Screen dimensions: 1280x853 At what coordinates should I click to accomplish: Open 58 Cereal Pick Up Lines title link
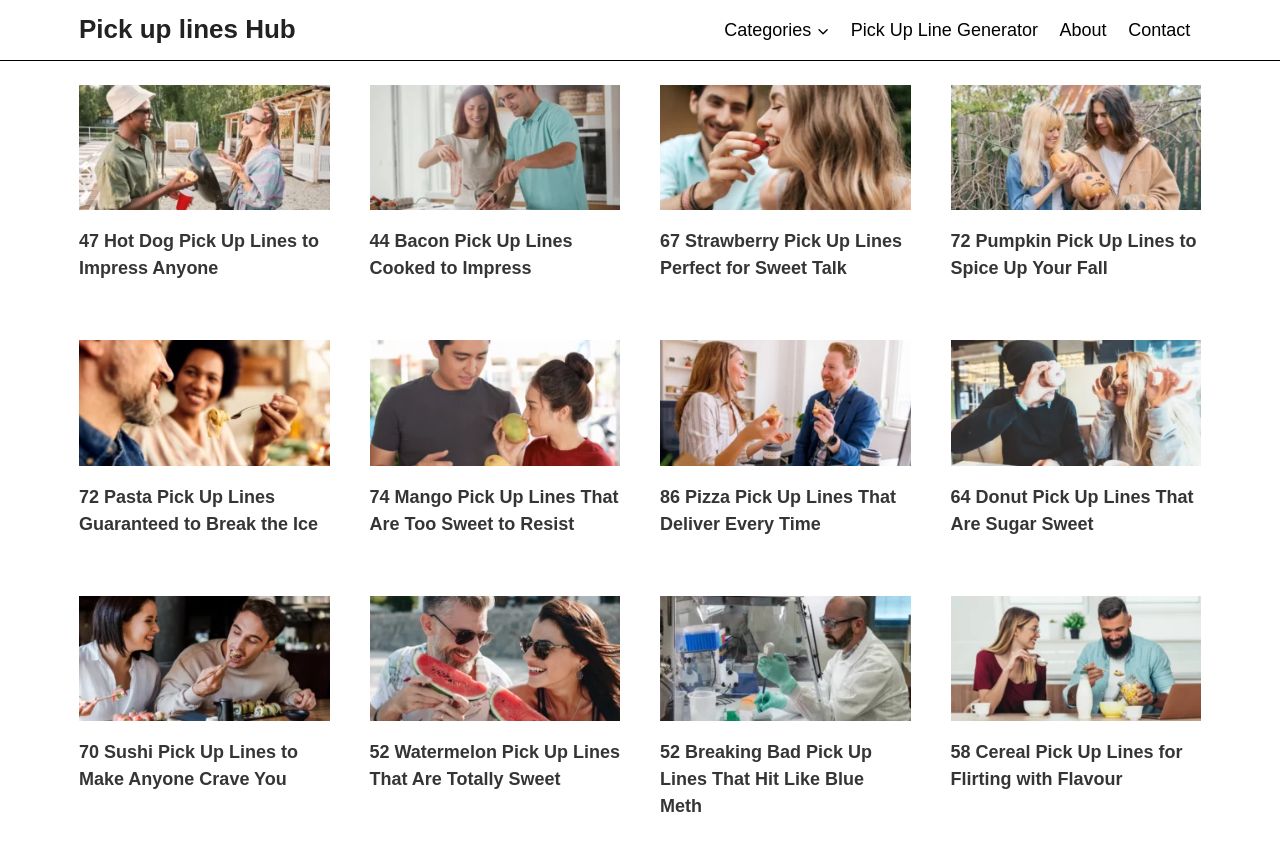coord(1066,765)
